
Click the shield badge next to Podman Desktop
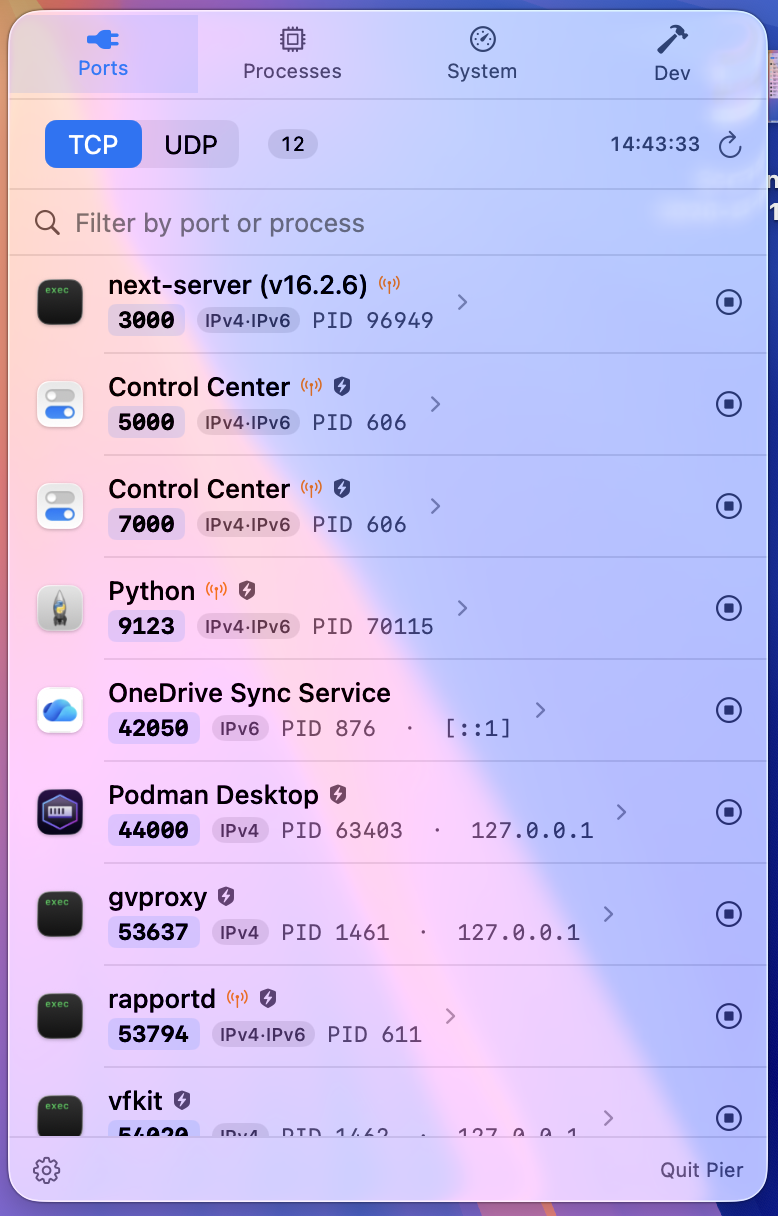(x=338, y=795)
